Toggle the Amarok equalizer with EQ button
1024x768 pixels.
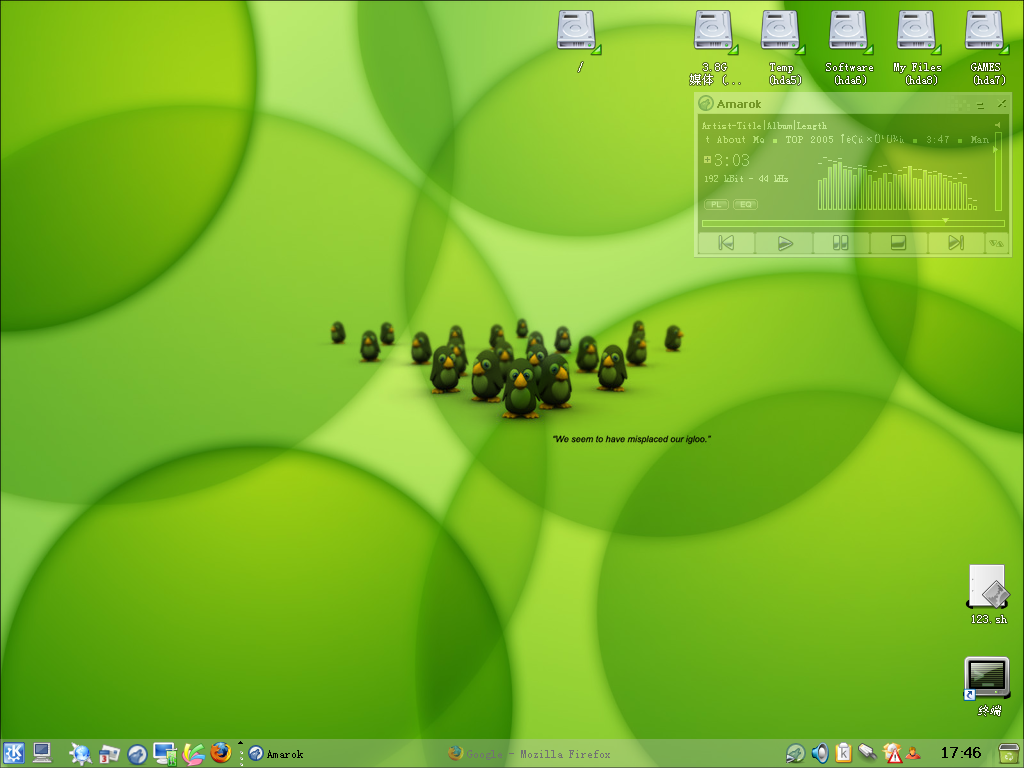pos(745,204)
